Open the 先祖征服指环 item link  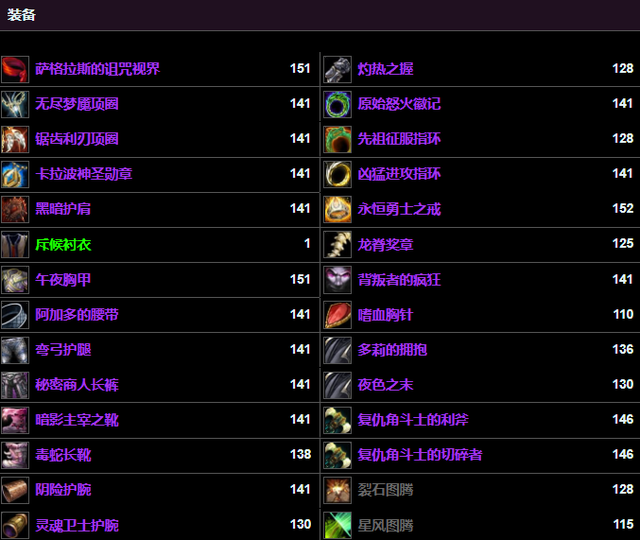[x=399, y=139]
